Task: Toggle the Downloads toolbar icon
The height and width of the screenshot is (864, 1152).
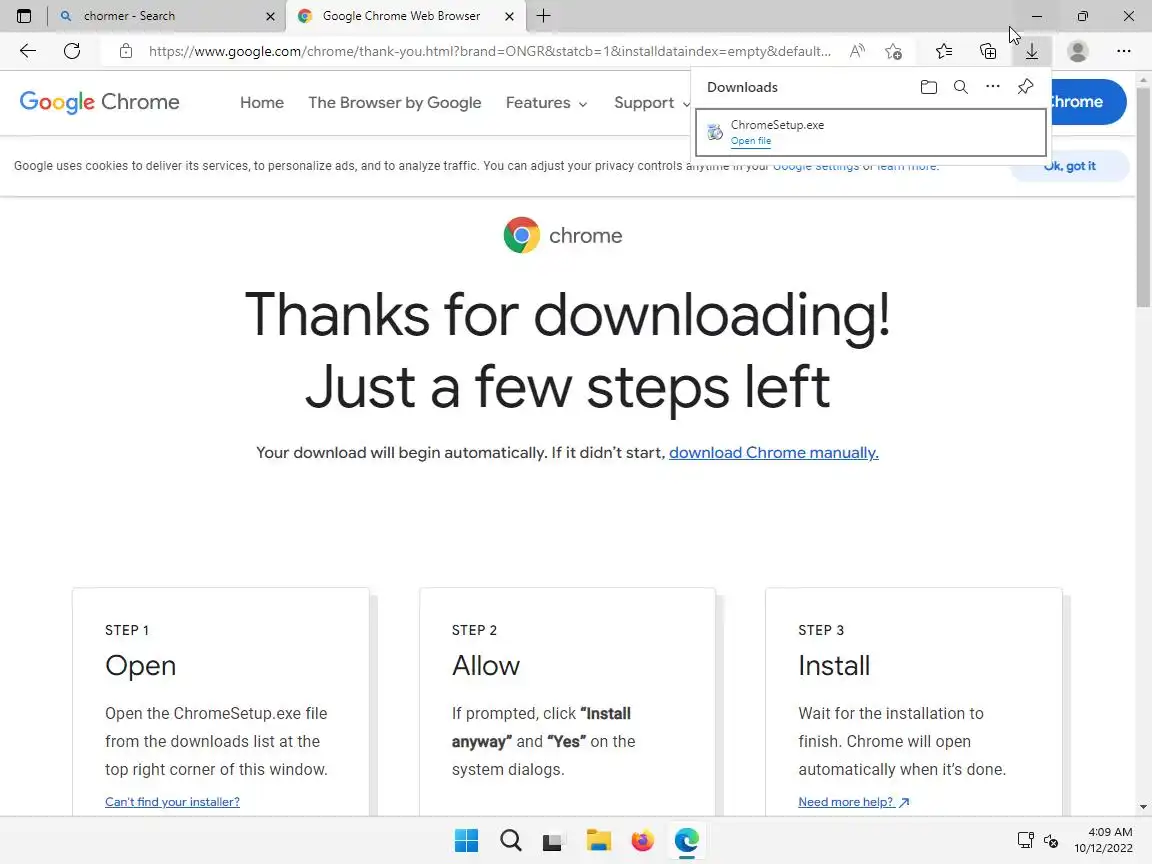Action: click(x=1032, y=51)
